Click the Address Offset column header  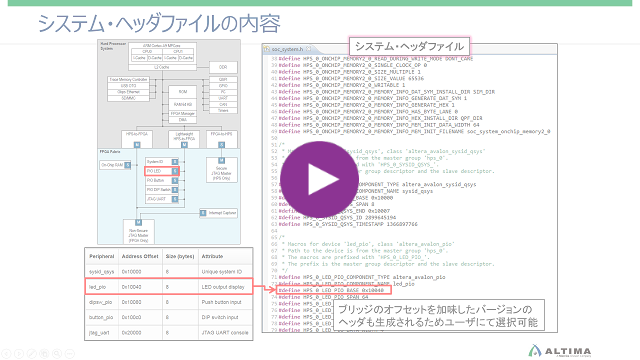[140, 256]
